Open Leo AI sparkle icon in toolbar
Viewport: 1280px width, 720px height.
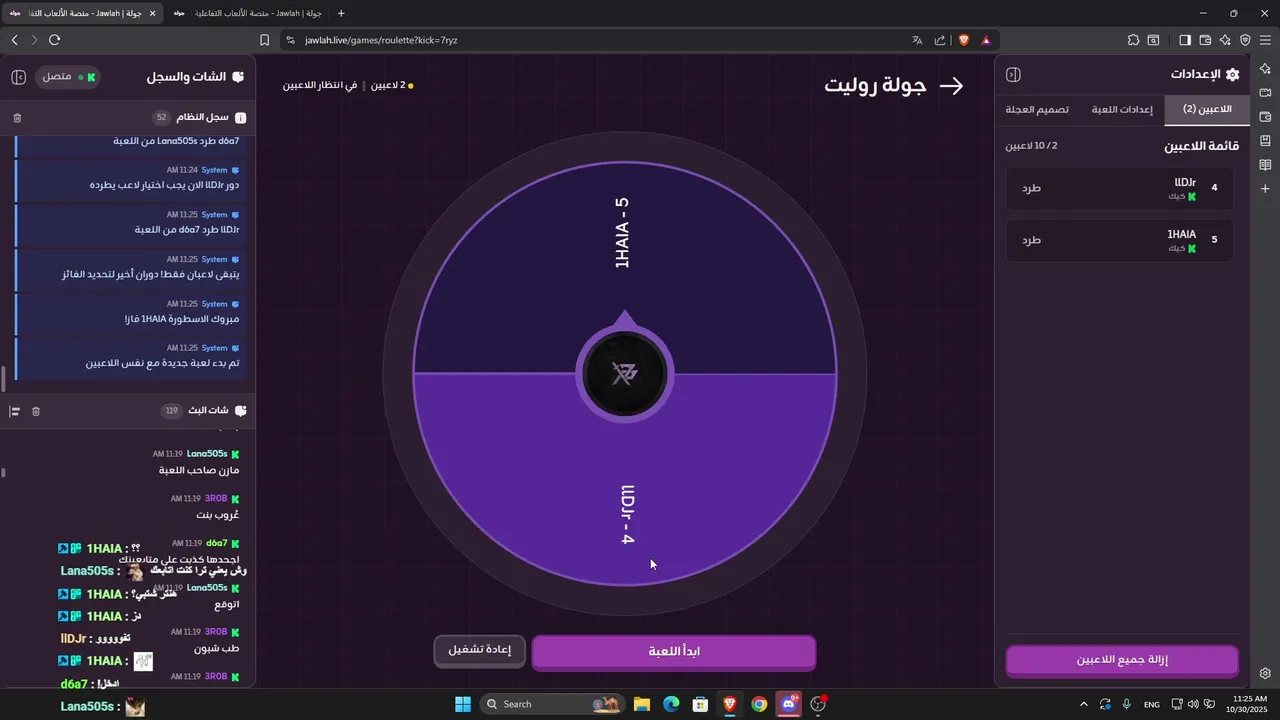(x=1225, y=40)
